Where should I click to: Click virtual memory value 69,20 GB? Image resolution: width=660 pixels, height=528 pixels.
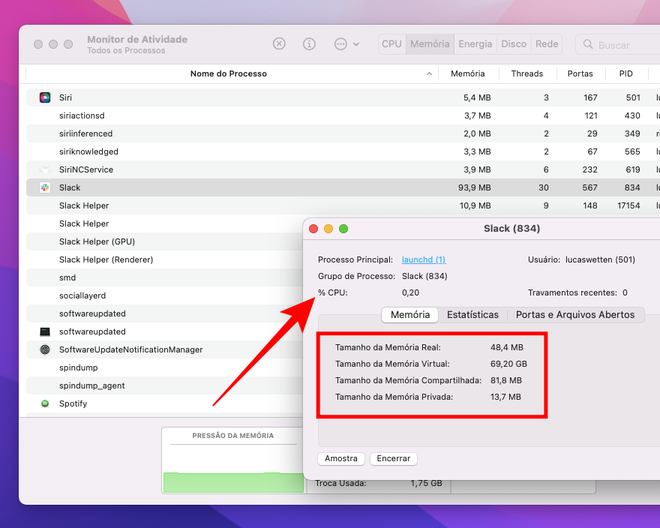508,364
